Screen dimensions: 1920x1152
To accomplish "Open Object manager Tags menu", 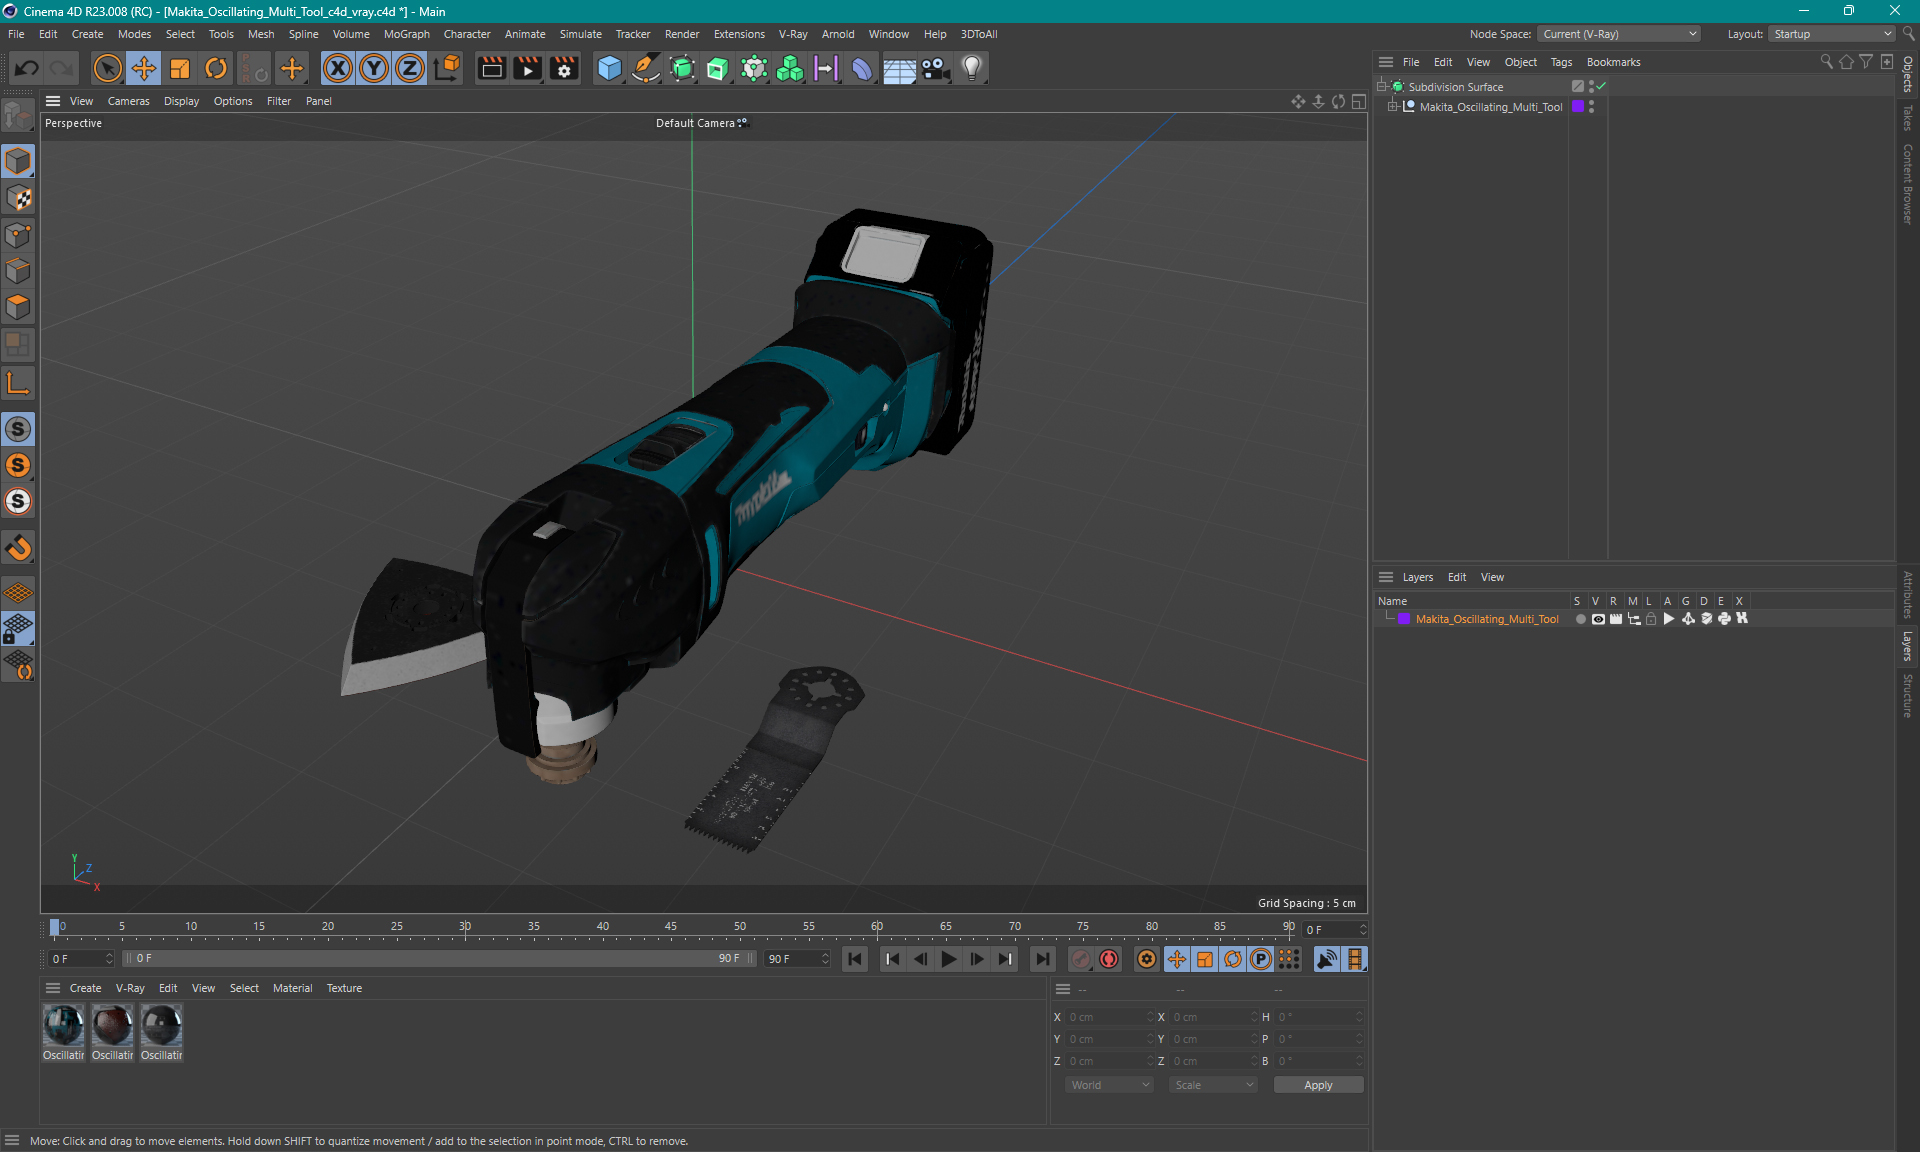I will click(x=1561, y=62).
